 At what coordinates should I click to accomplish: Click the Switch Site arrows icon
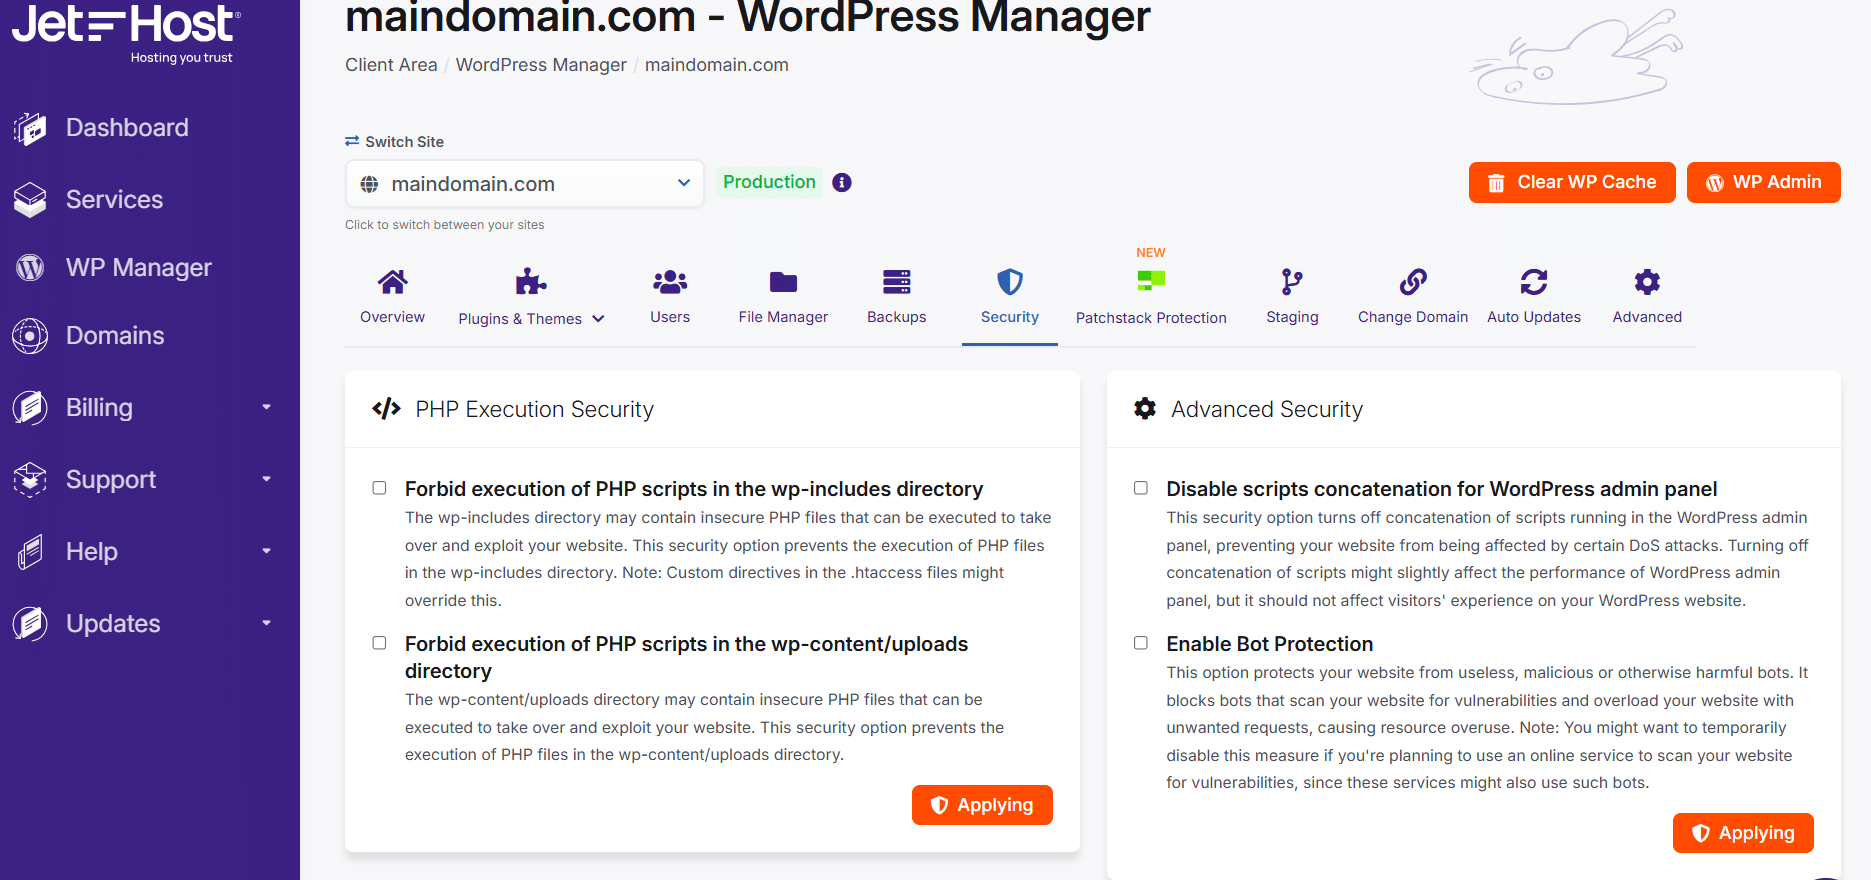tap(352, 141)
